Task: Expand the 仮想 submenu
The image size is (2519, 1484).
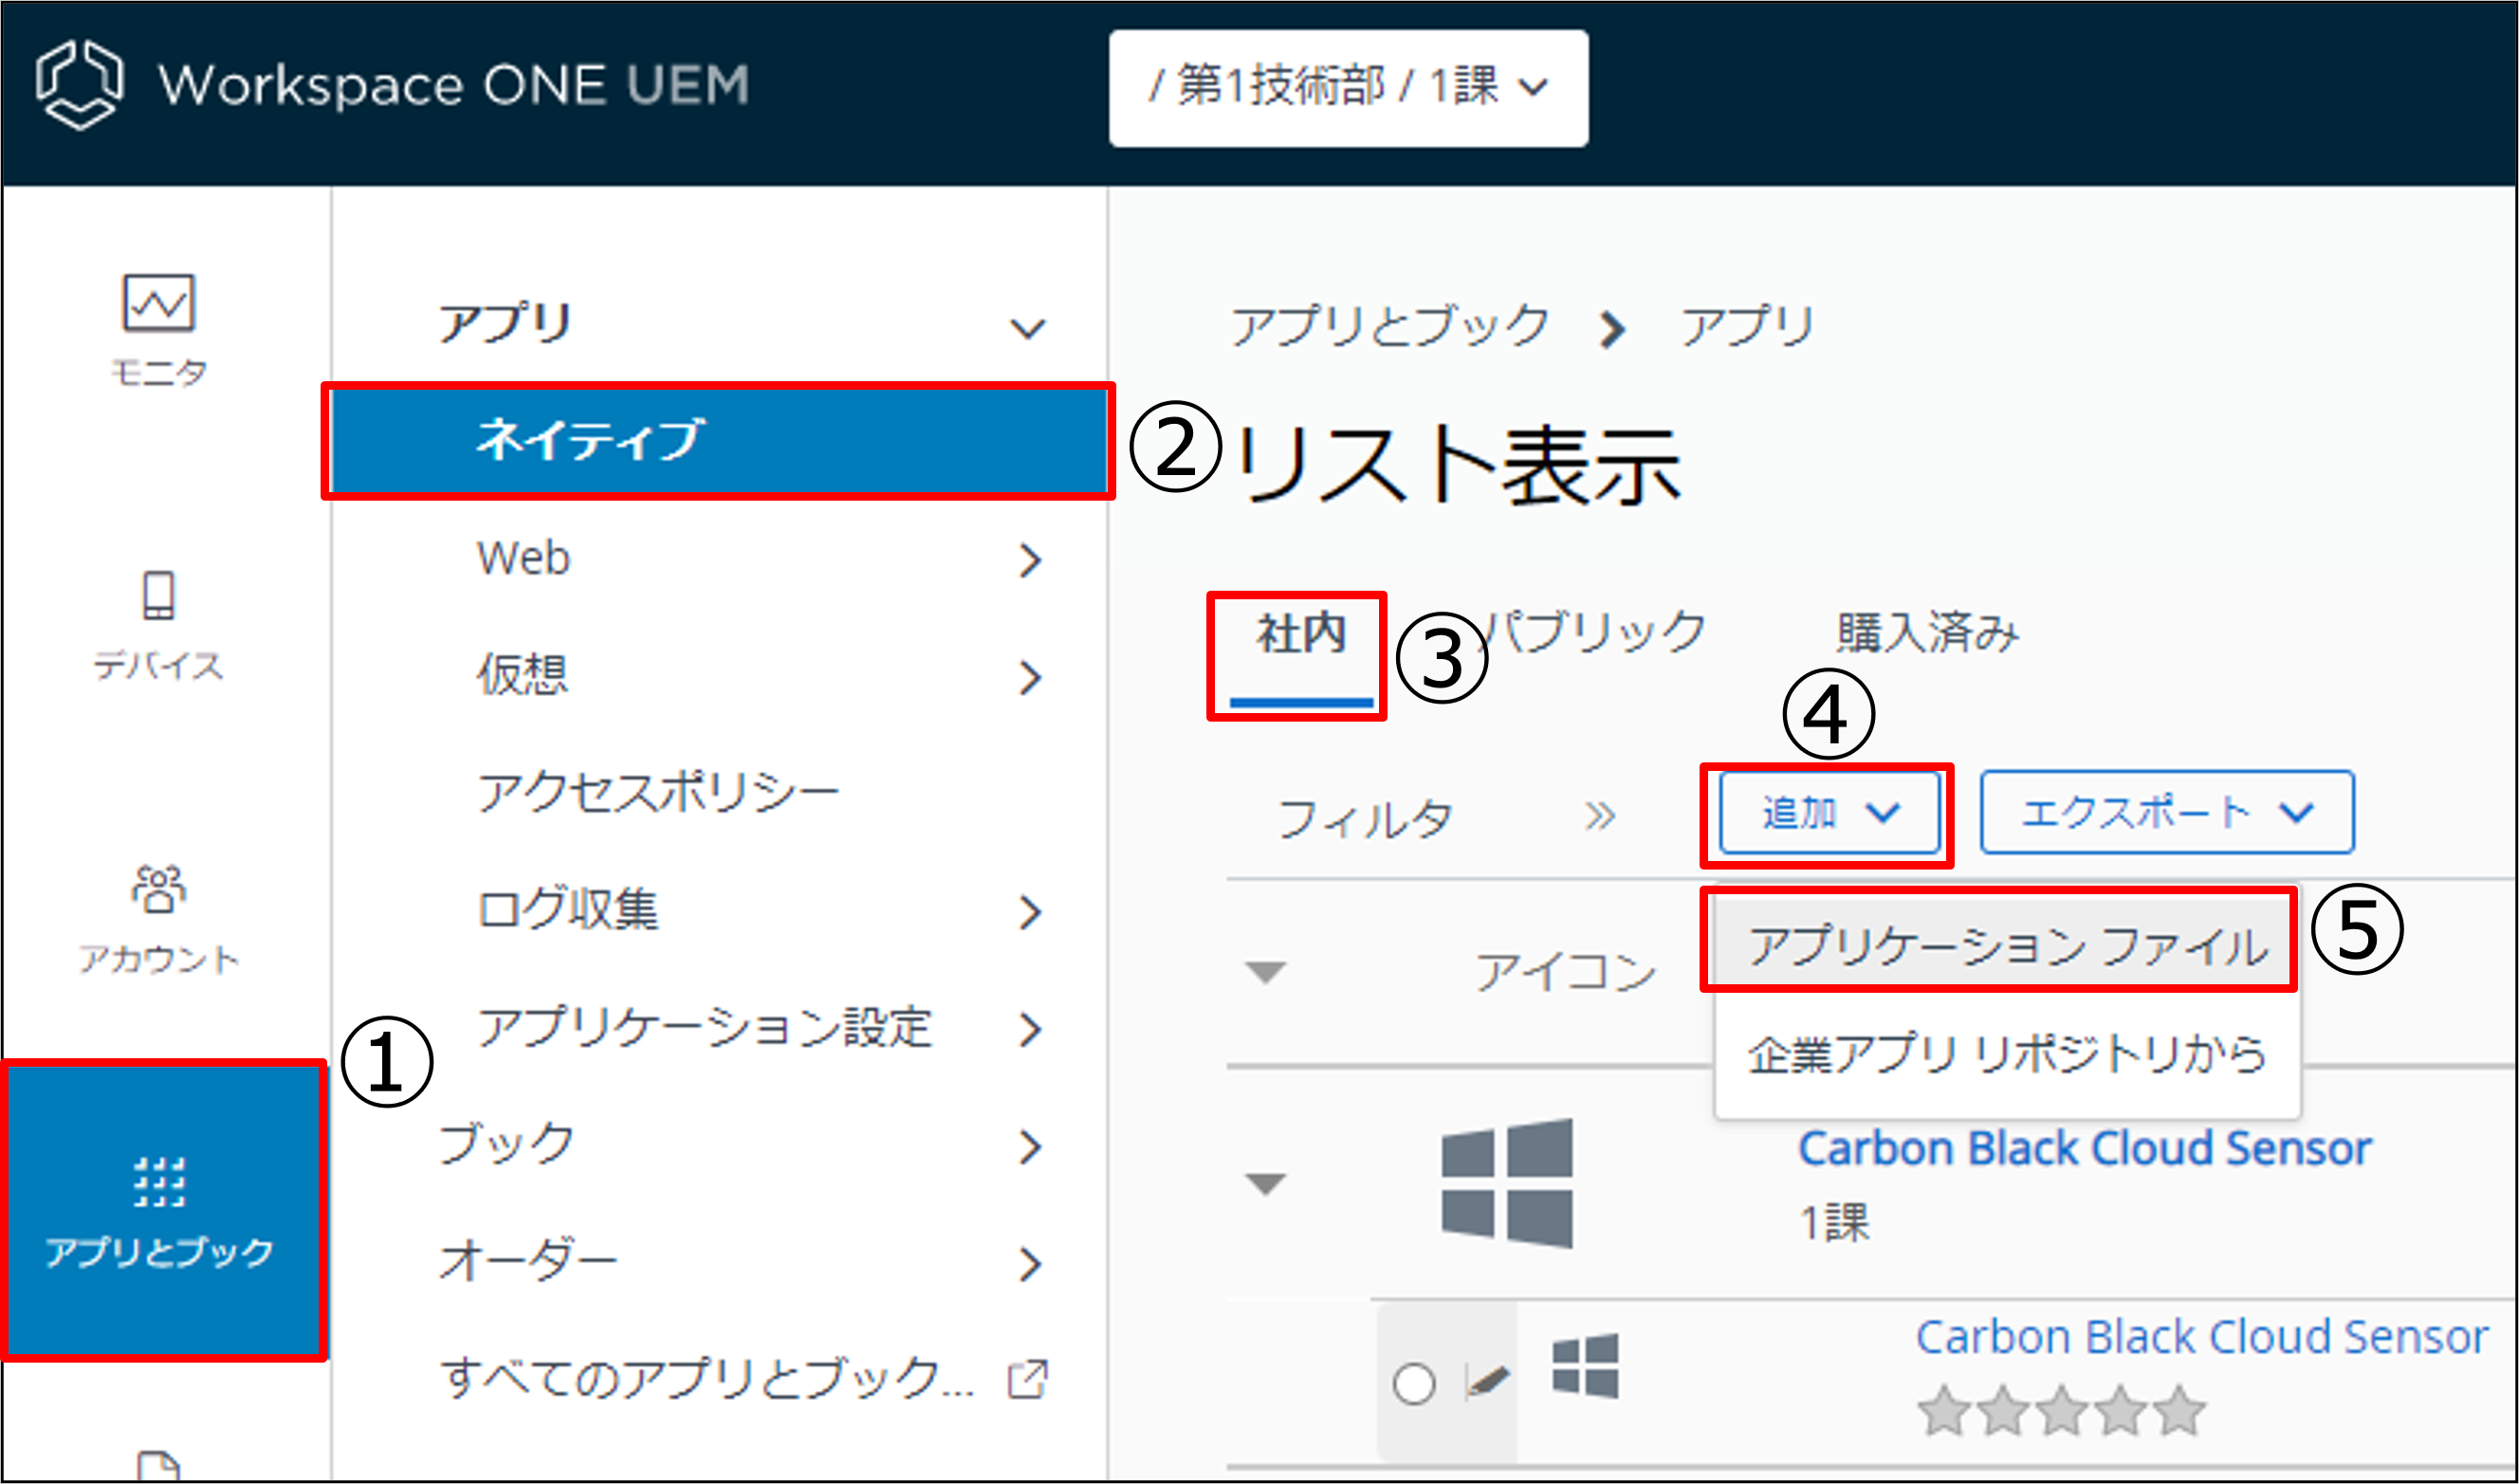Action: coord(1030,678)
